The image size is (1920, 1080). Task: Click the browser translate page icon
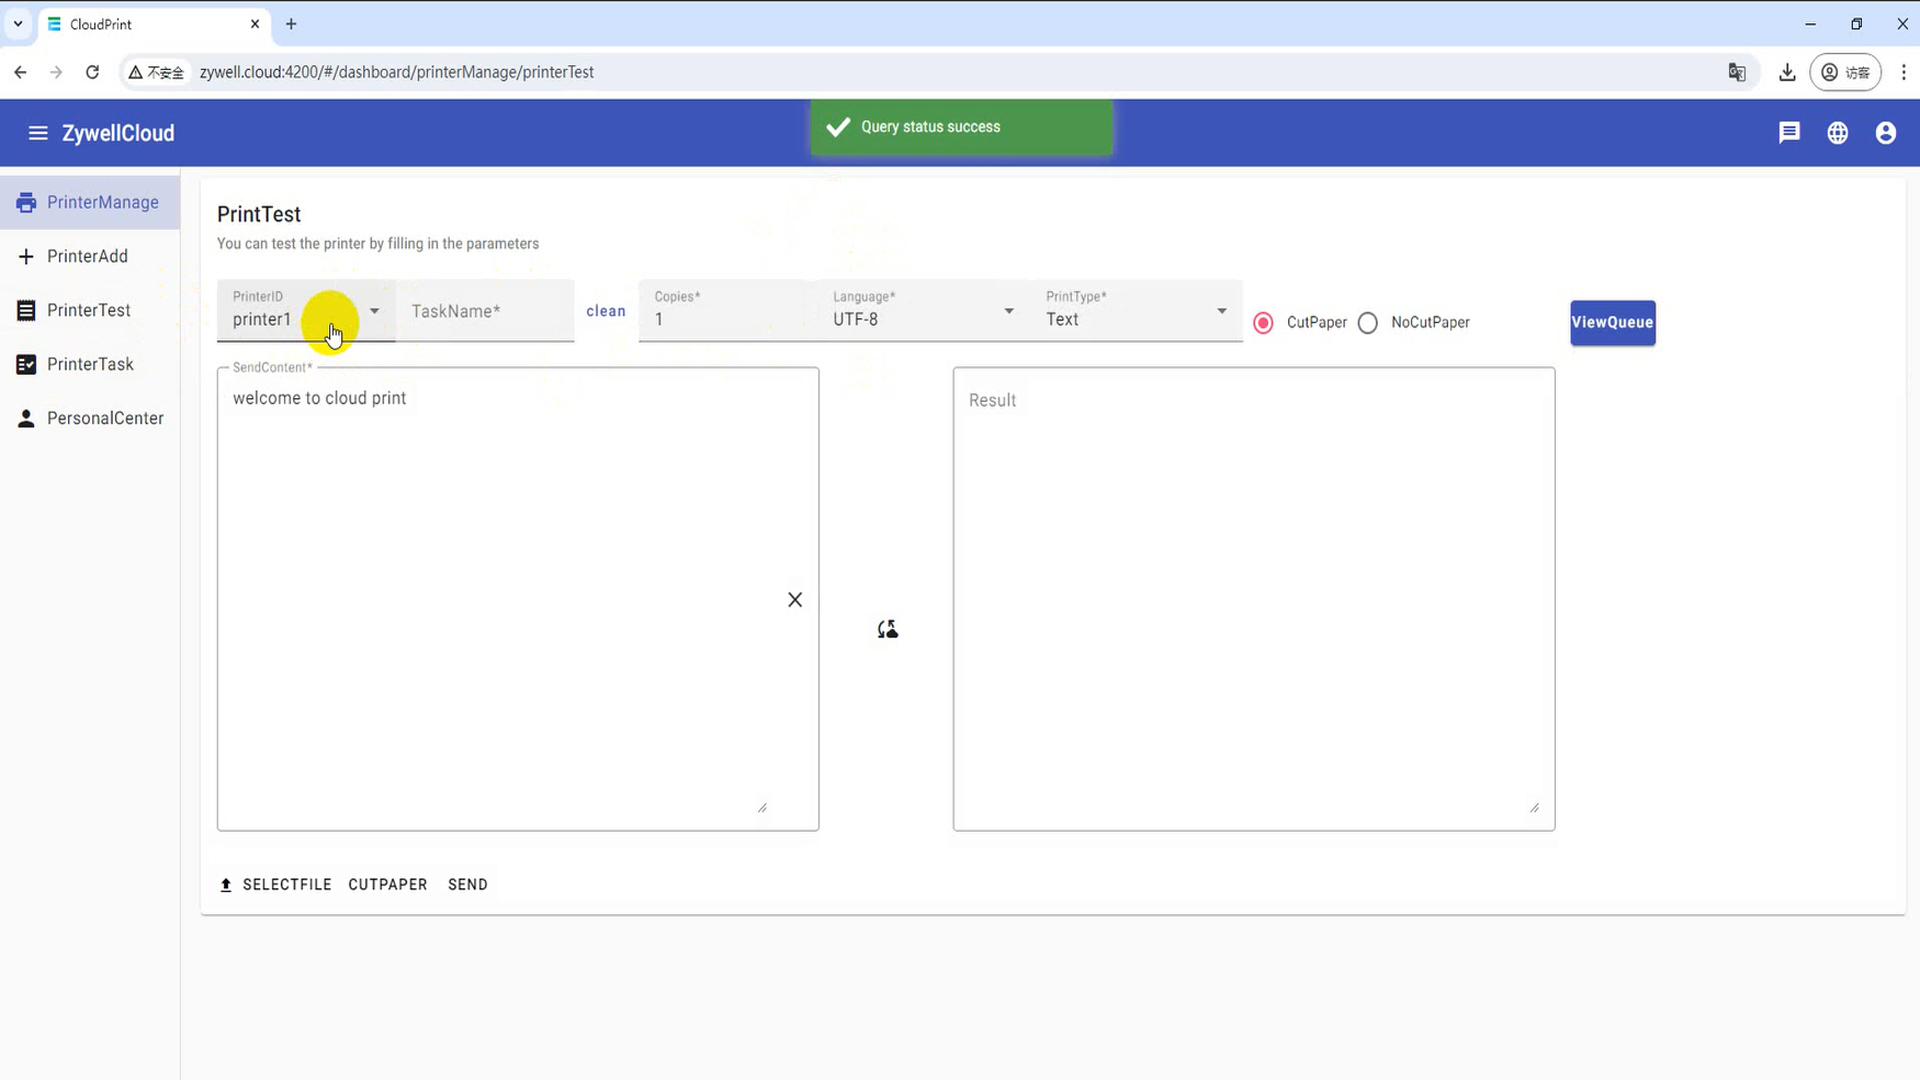click(1737, 72)
